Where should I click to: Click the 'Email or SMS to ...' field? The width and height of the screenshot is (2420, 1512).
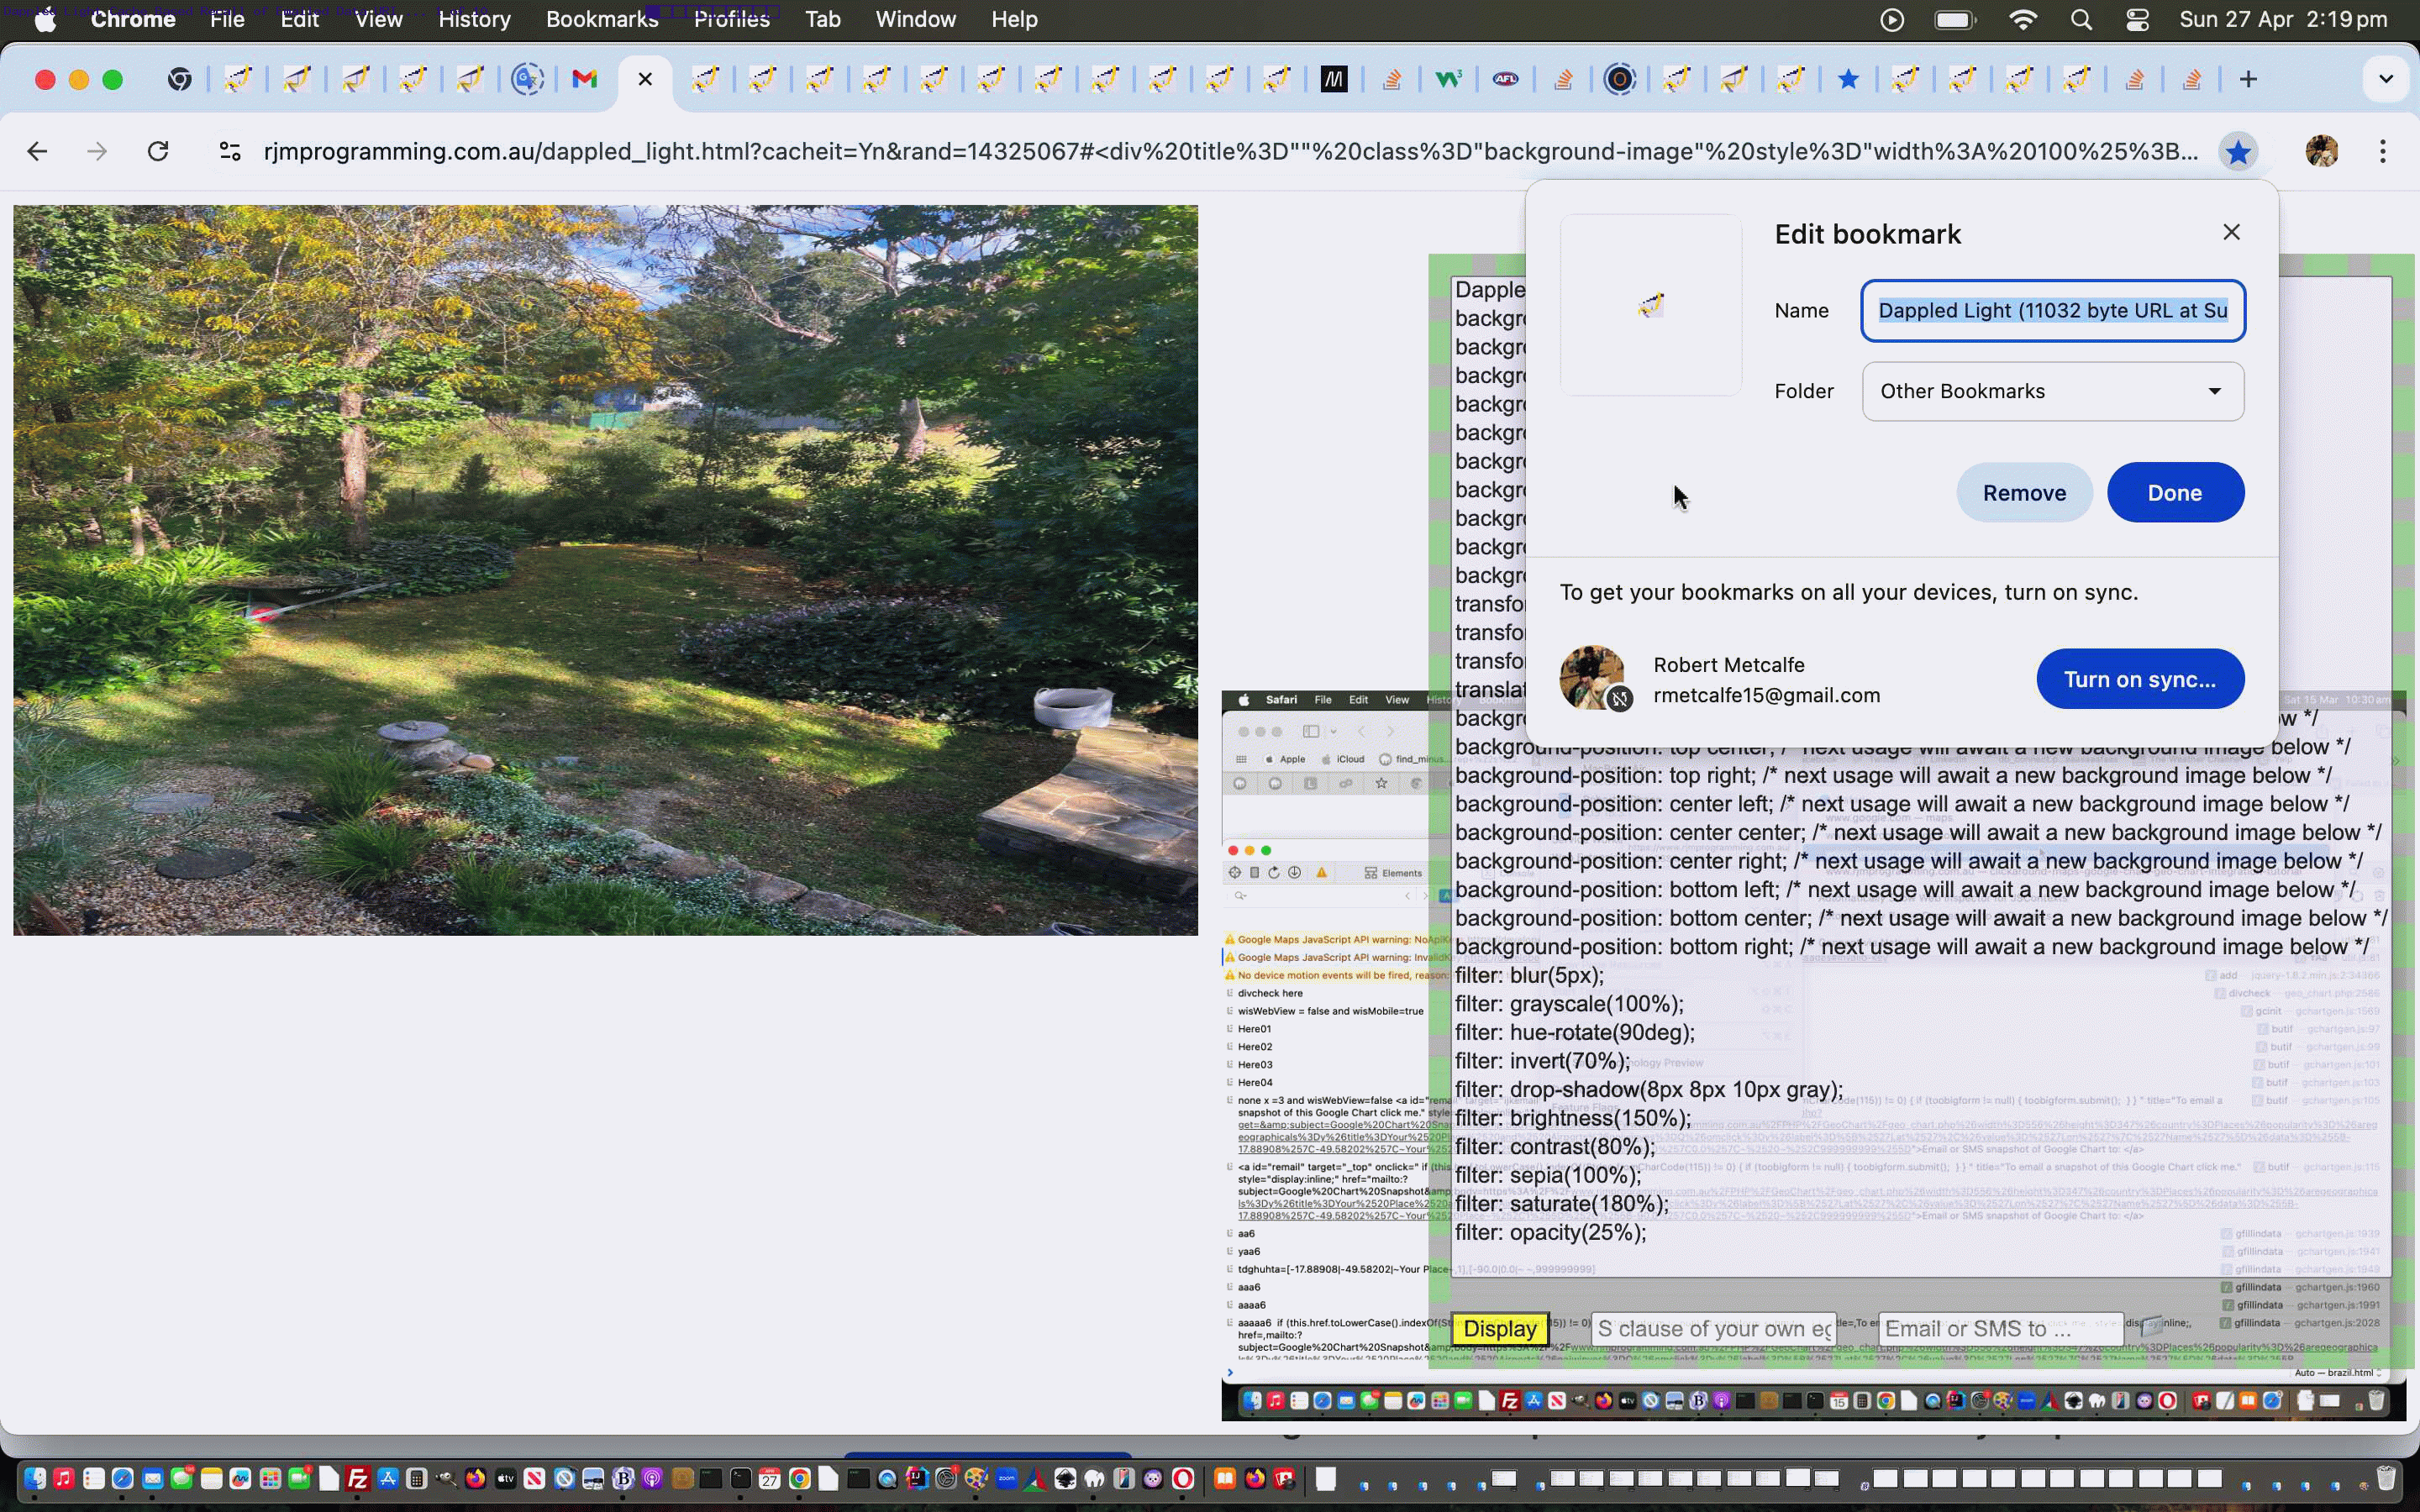tap(2000, 1328)
